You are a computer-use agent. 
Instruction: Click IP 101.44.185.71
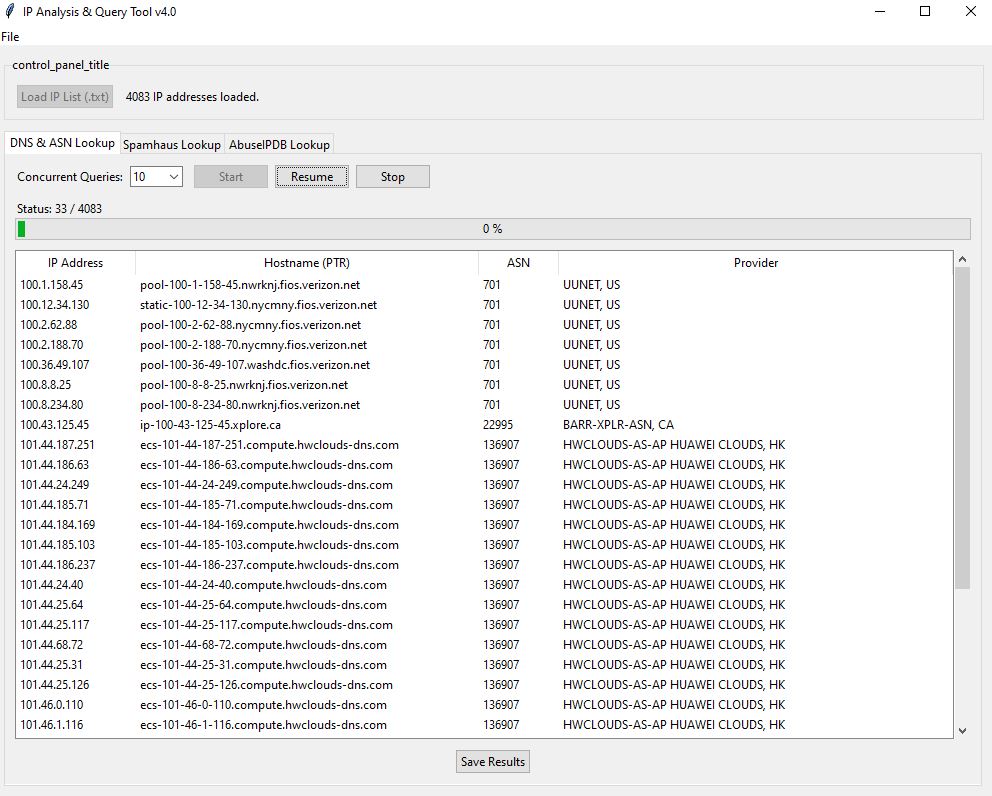coord(54,505)
